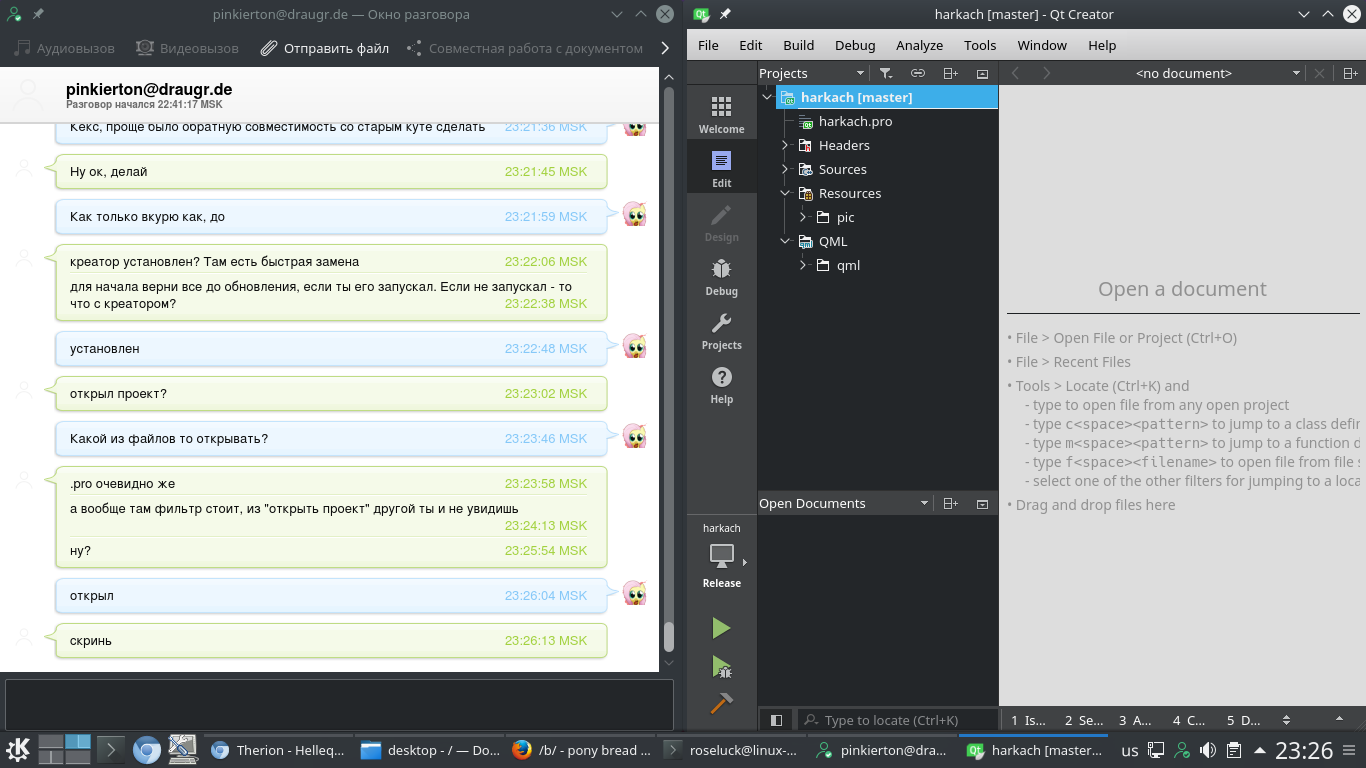
Task: Click the filter tree icon in Projects pane
Action: 885,73
